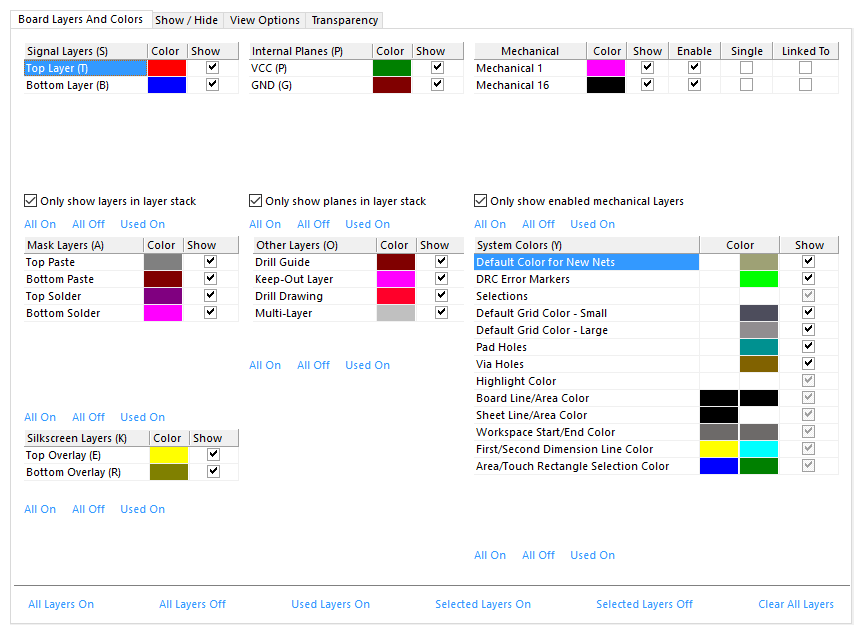This screenshot has width=864, height=635.
Task: Toggle Show checkbox for Top Layer
Action: point(213,68)
